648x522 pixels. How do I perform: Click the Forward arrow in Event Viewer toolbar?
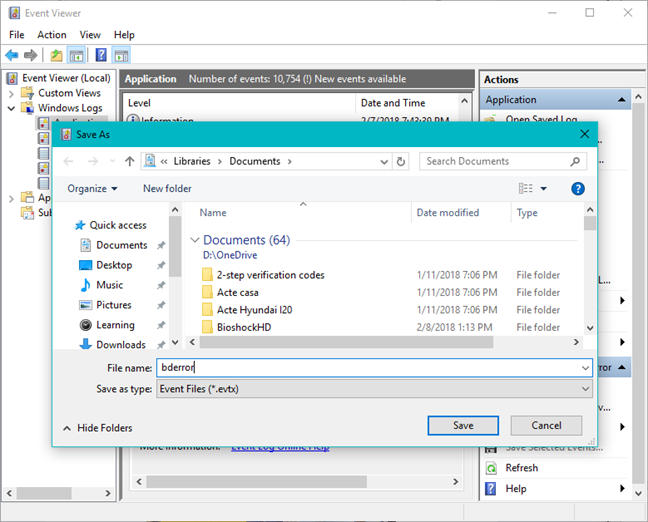pyautogui.click(x=31, y=55)
